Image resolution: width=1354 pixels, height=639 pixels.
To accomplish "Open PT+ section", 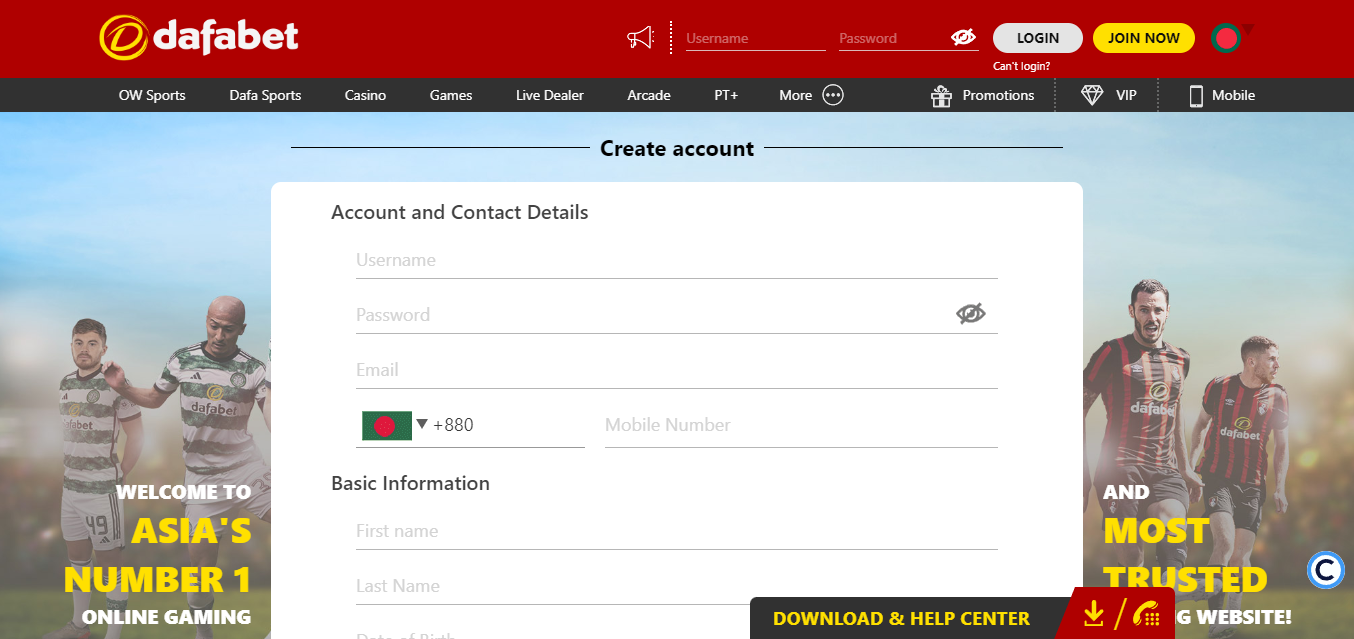I will pos(726,95).
